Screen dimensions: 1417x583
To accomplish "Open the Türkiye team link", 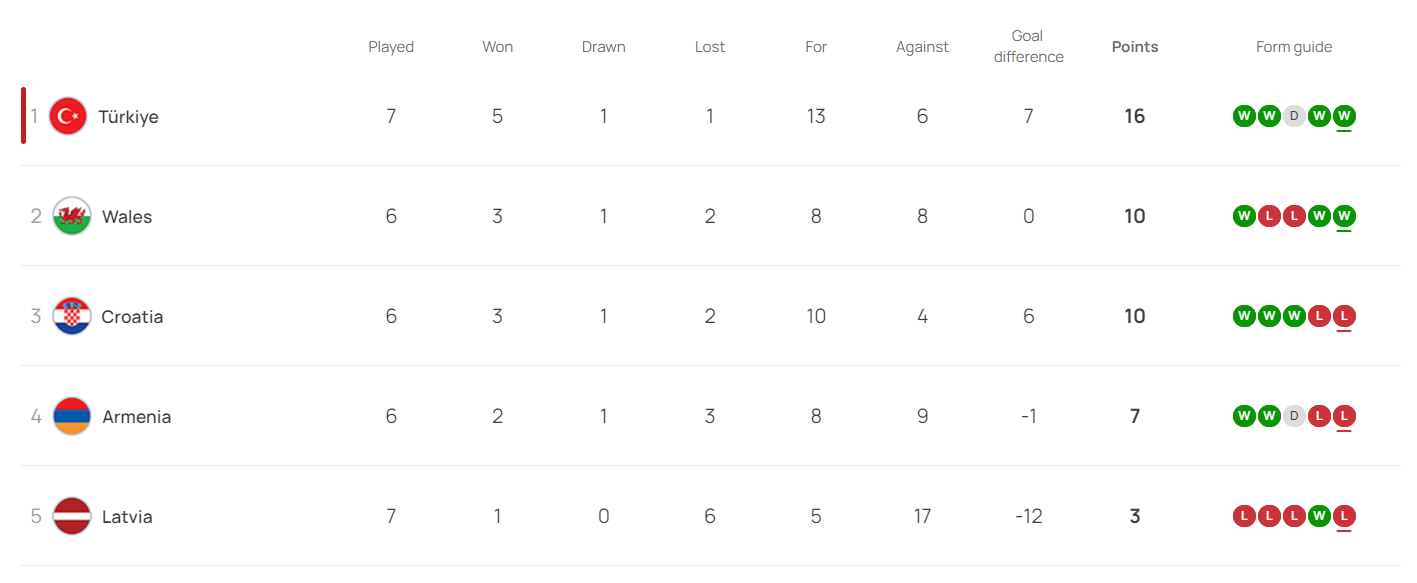I will click(128, 117).
